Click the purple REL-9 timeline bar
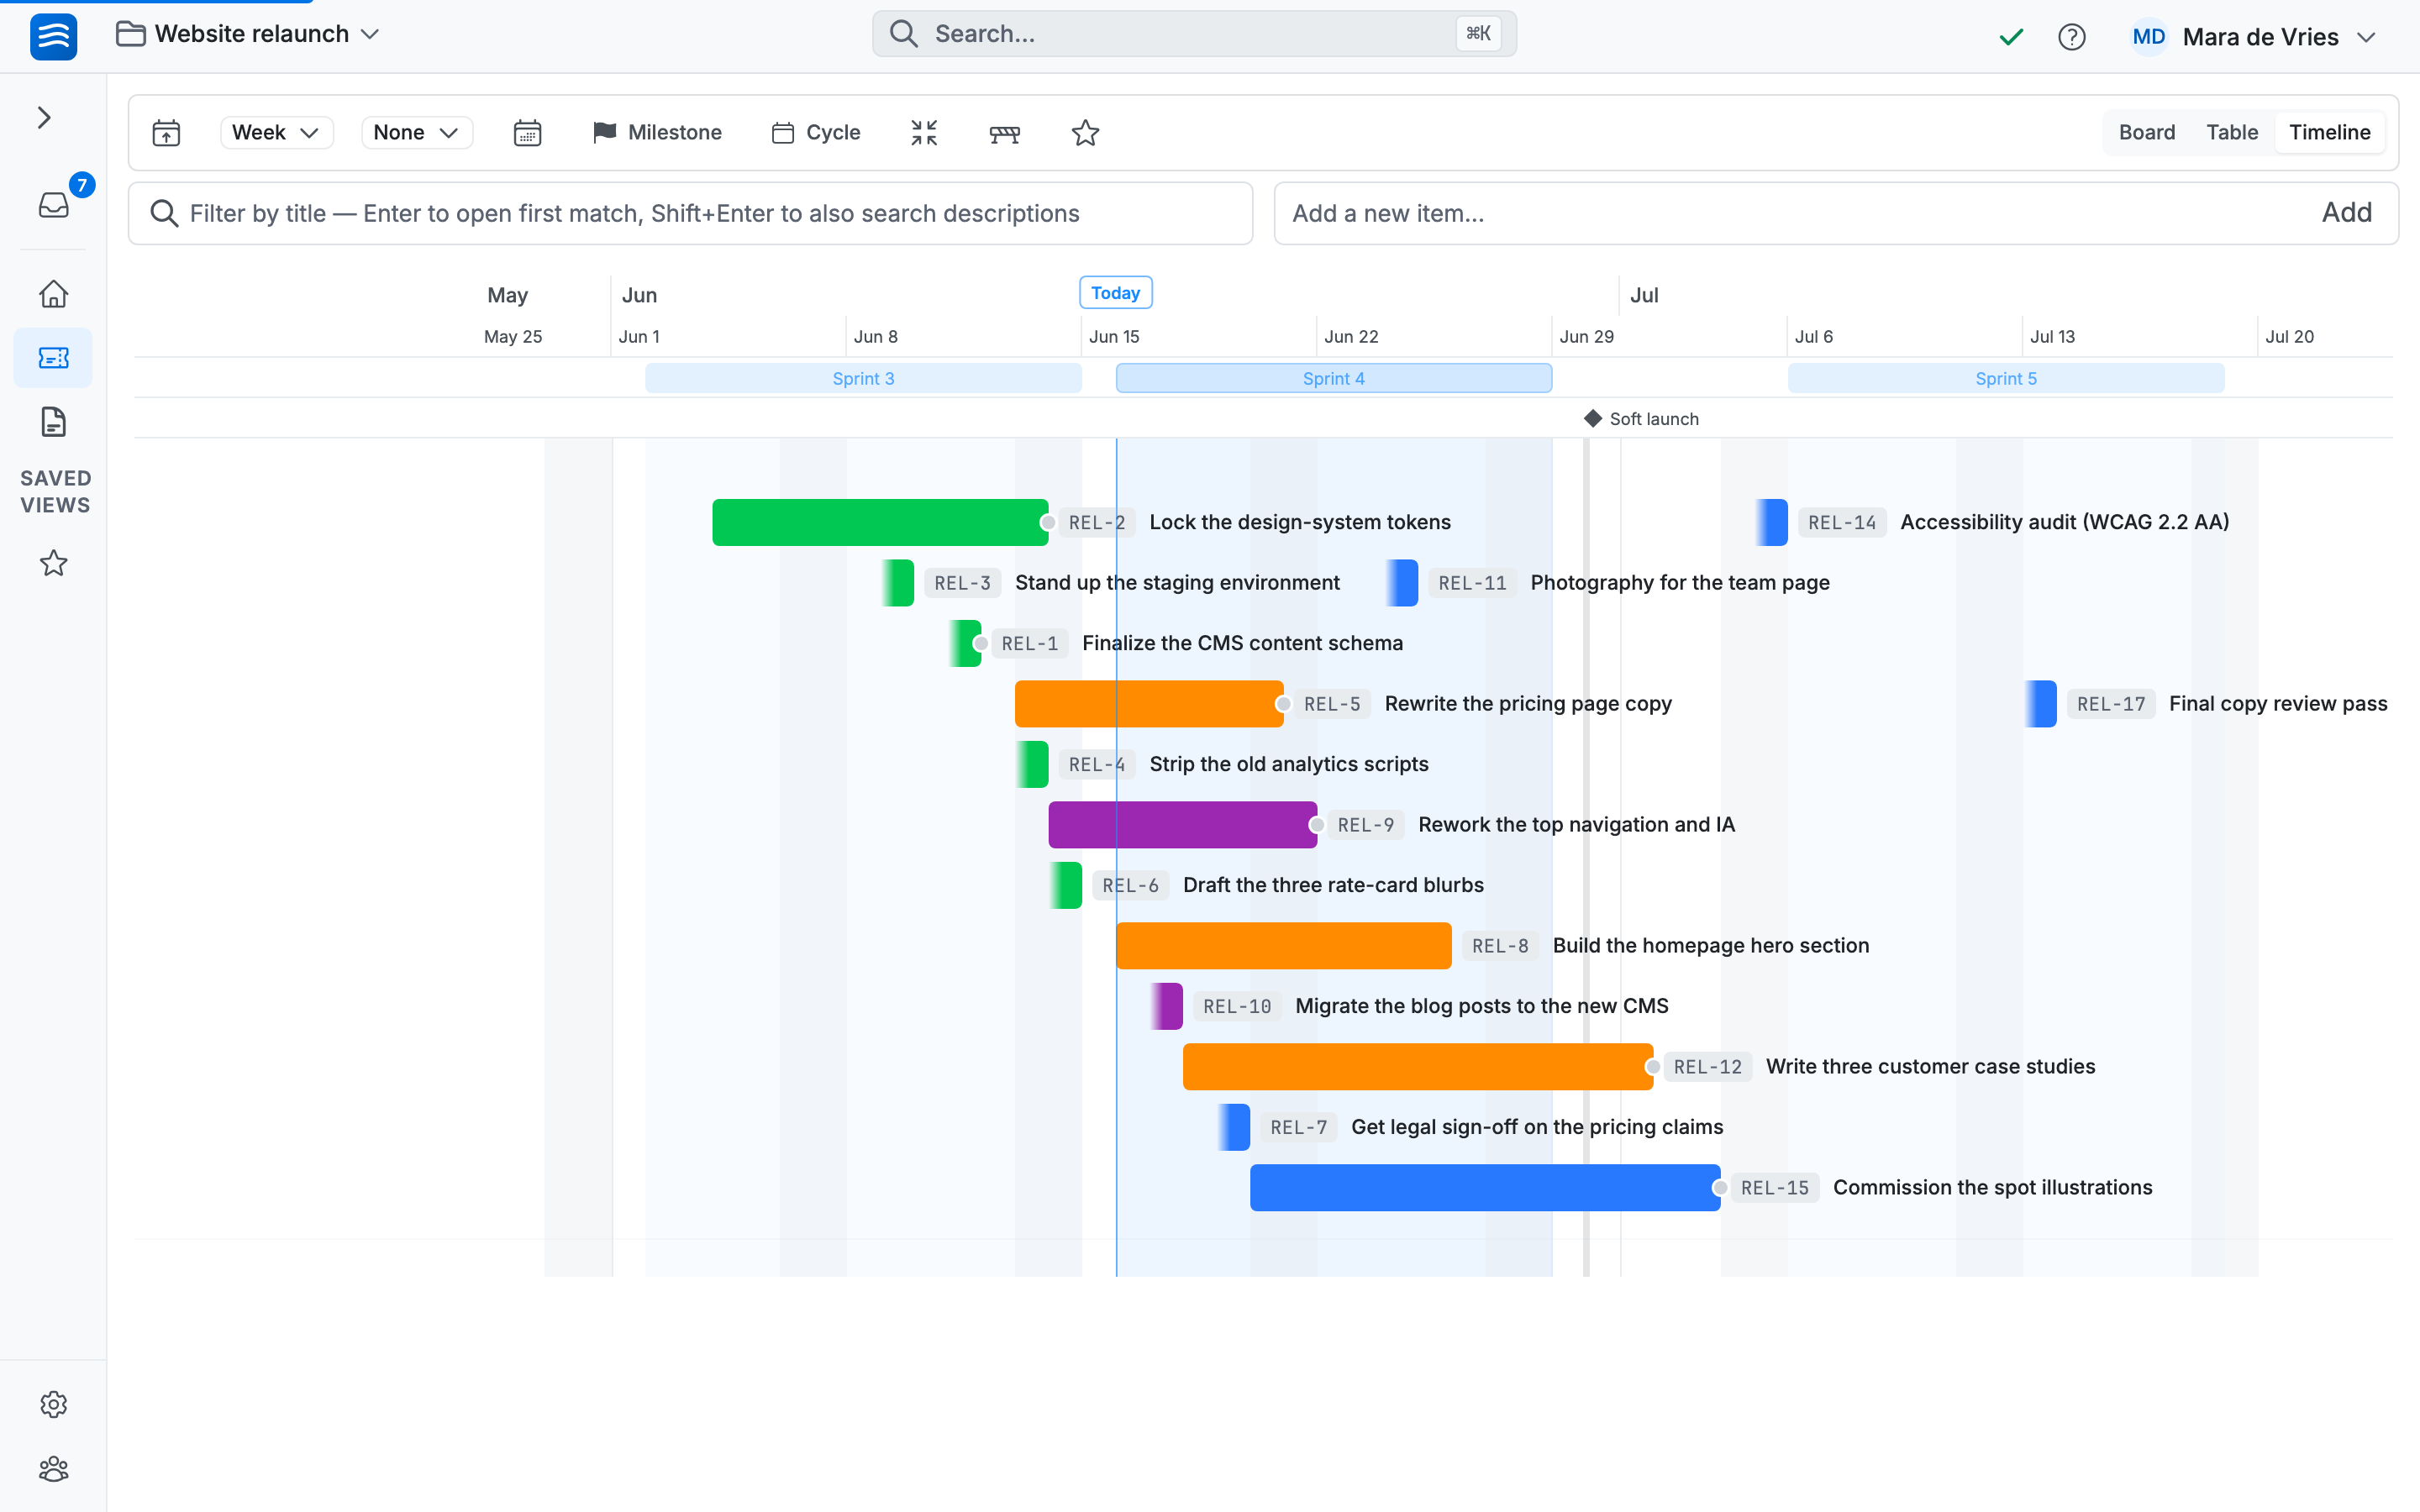Screen dimensions: 2420x1512 (1182, 825)
